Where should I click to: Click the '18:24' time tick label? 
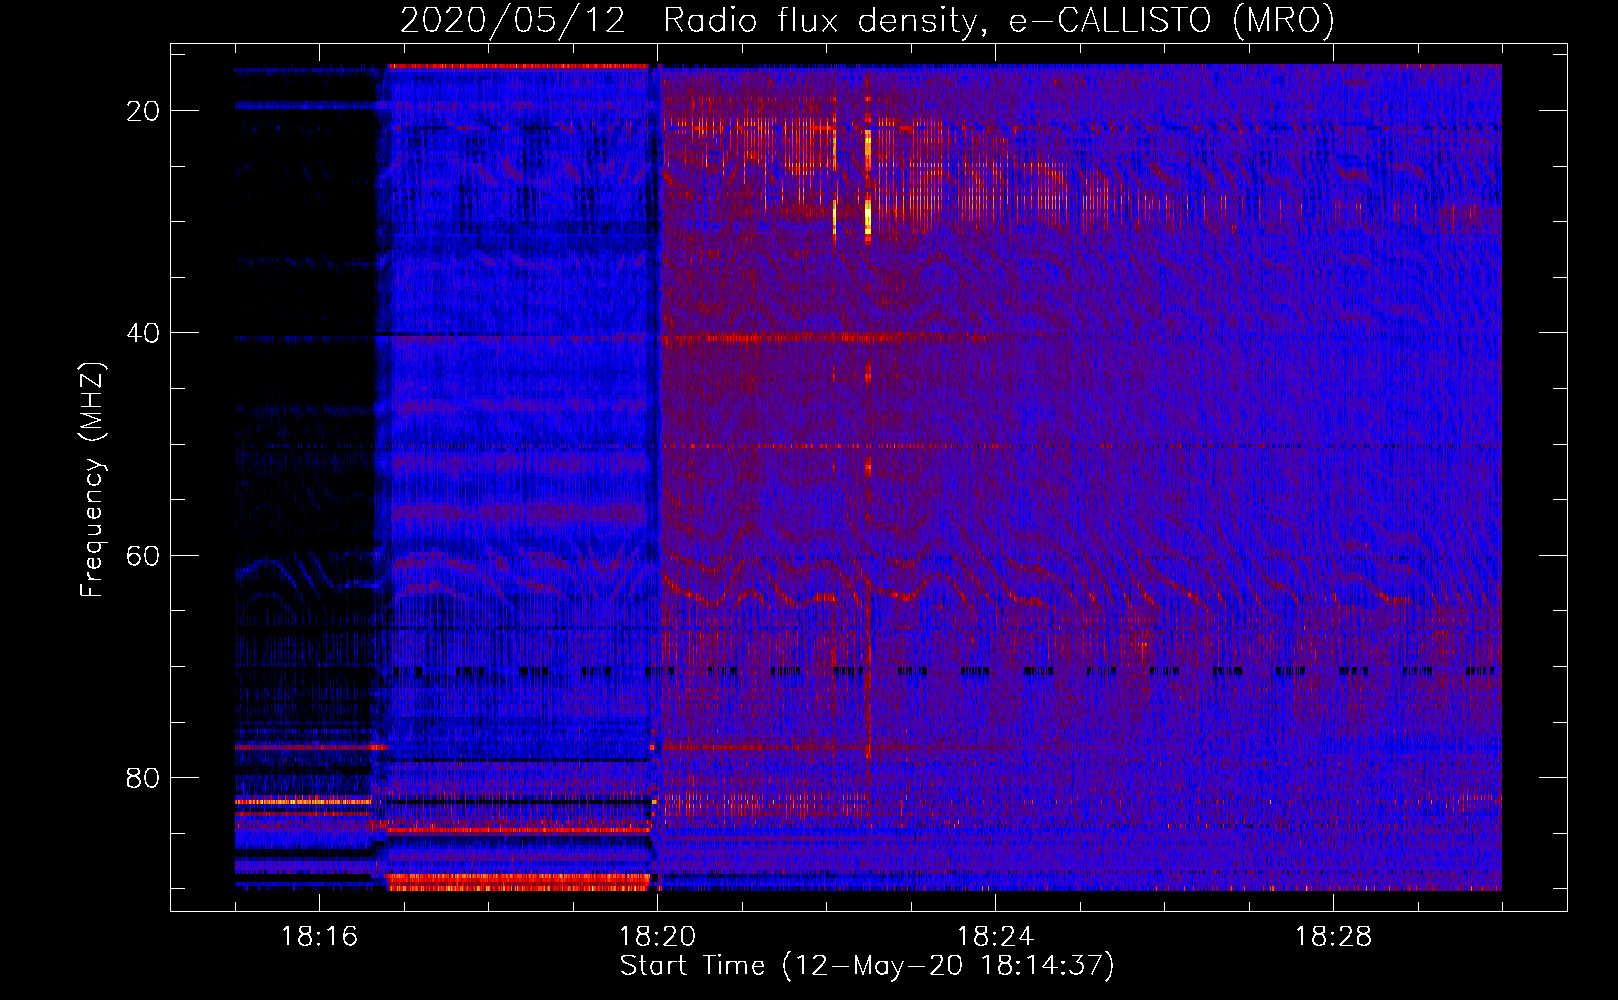click(x=995, y=937)
